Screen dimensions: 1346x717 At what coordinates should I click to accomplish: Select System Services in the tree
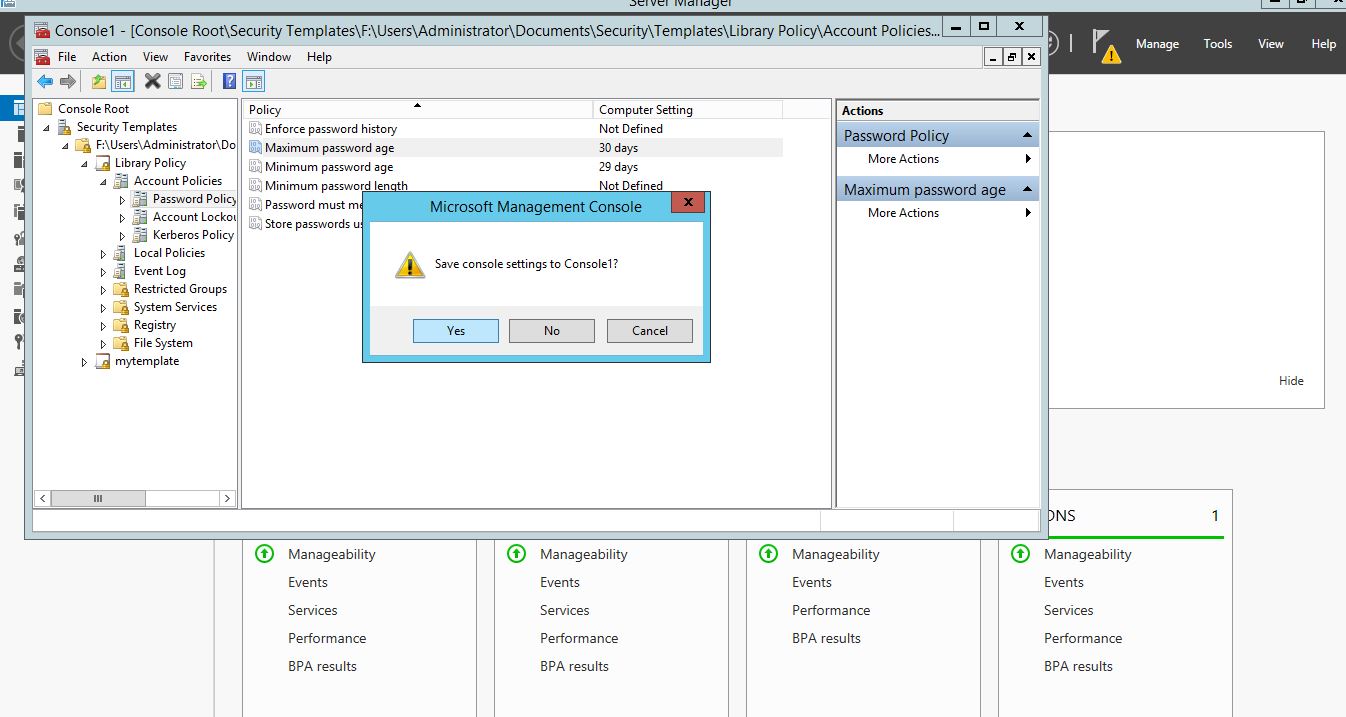175,307
